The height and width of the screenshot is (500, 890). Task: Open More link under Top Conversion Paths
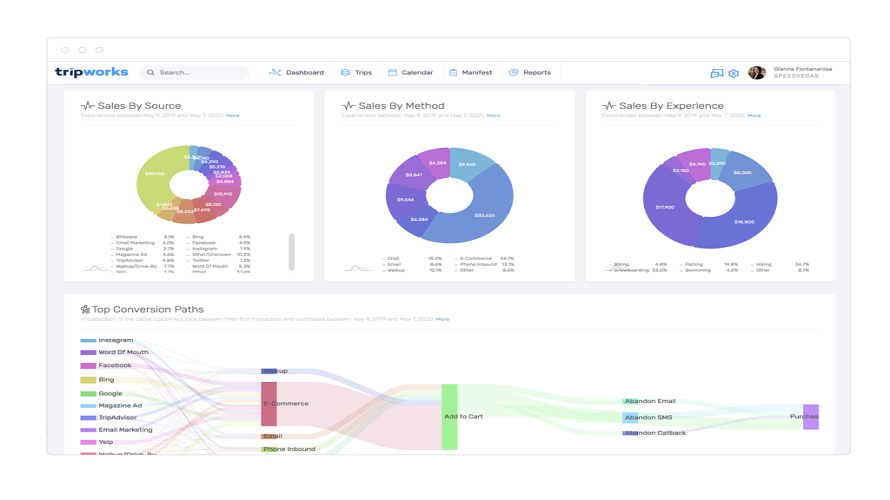point(442,319)
